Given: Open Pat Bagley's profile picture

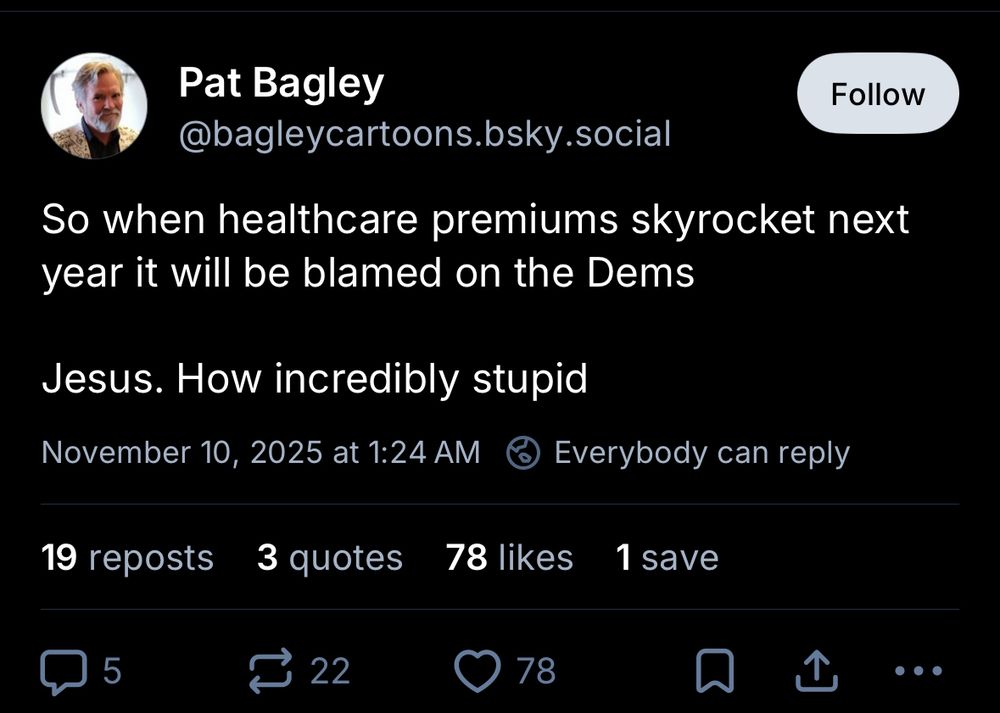Looking at the screenshot, I should (x=94, y=106).
